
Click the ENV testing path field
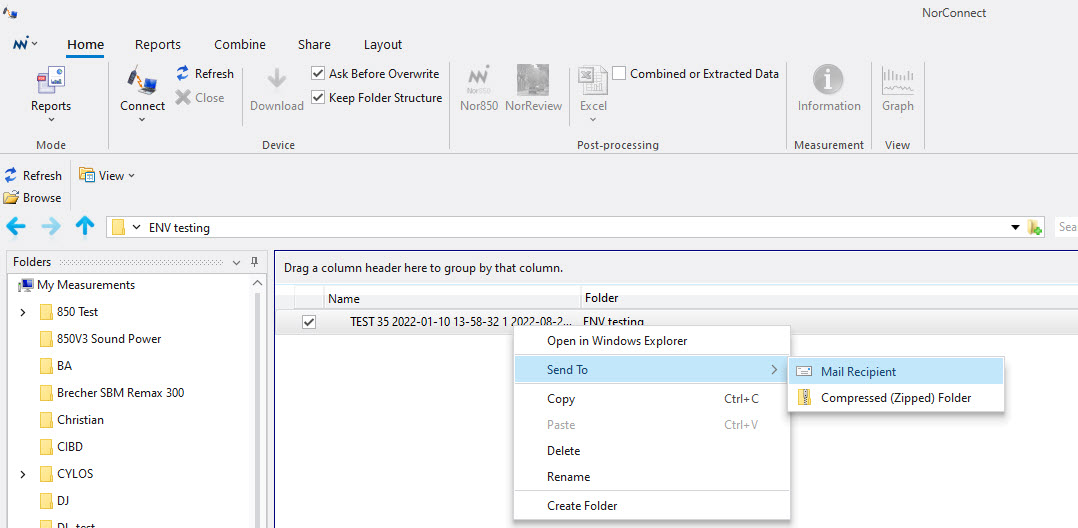point(576,228)
